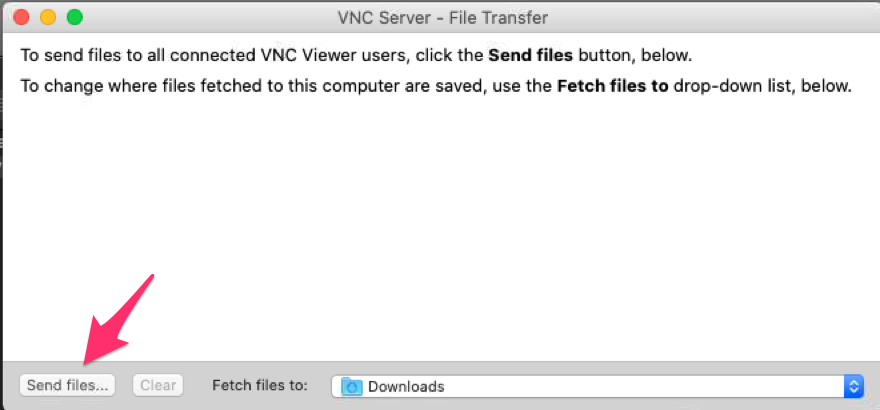This screenshot has height=410, width=880.
Task: Click the instruction line about changing the save location
Action: click(x=436, y=87)
